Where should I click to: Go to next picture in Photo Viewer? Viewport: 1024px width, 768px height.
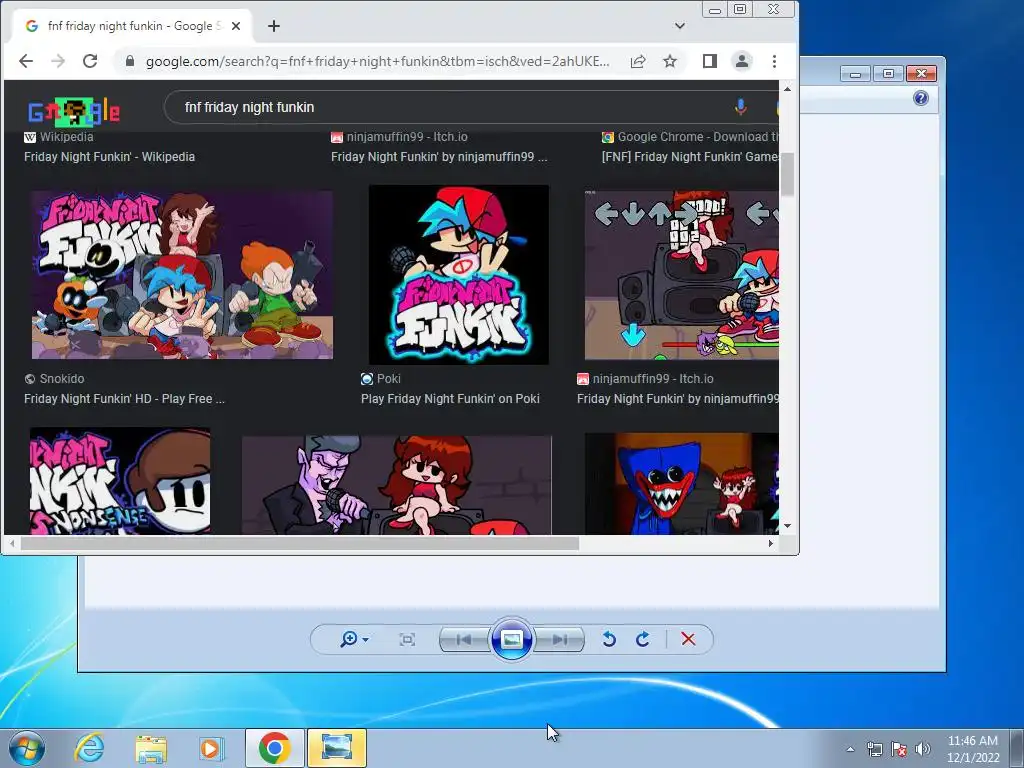(560, 639)
